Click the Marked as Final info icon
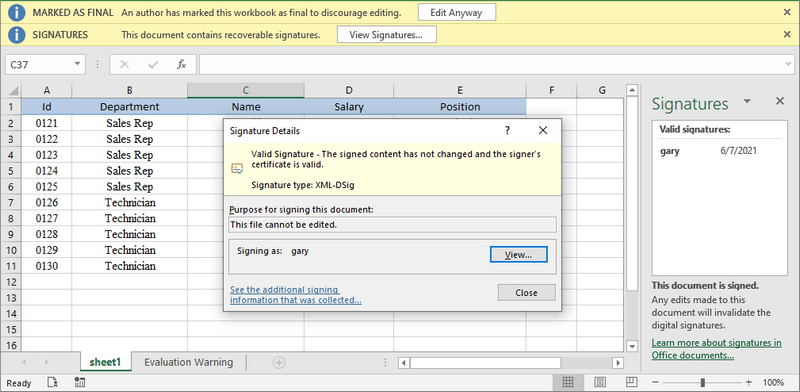The image size is (800, 392). click(x=17, y=13)
